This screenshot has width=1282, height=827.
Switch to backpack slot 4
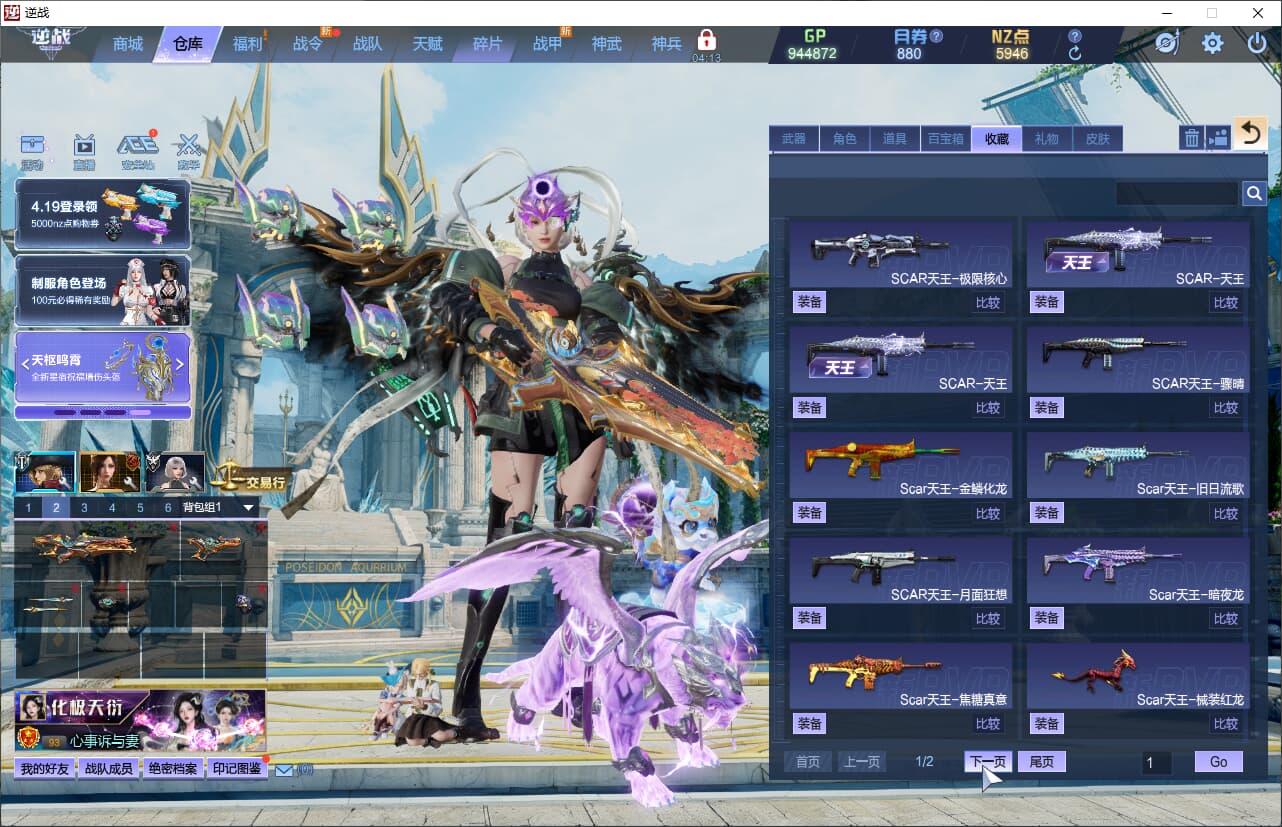(x=112, y=507)
